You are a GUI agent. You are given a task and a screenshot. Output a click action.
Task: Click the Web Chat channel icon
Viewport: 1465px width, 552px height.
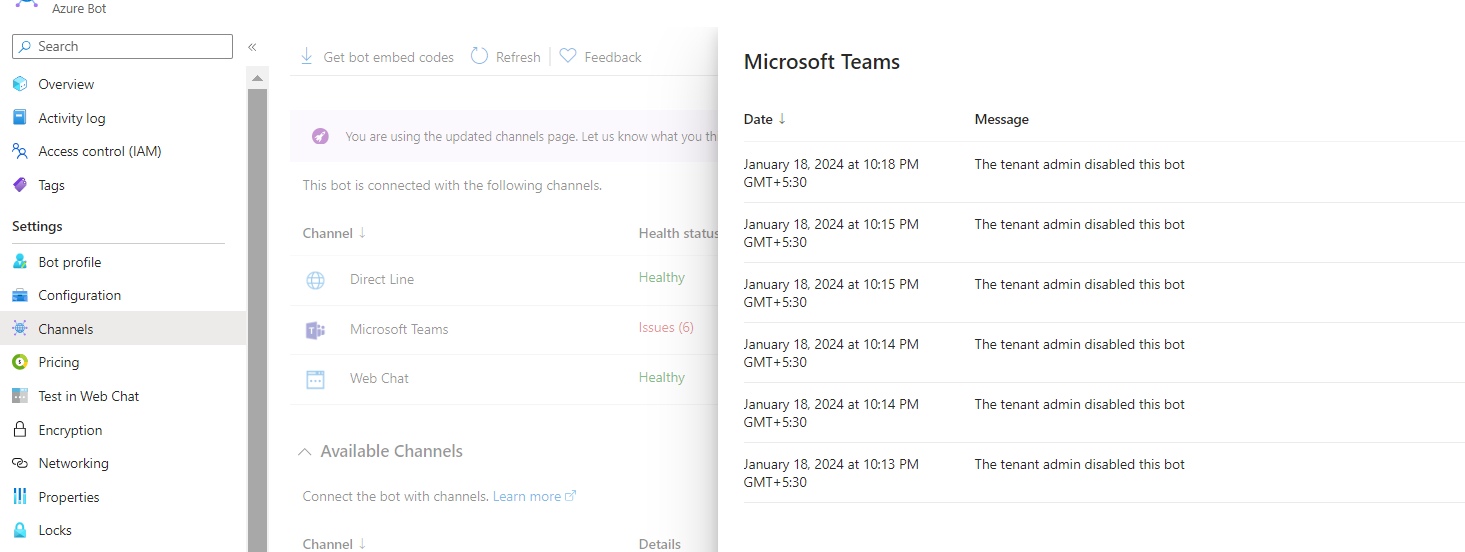coord(315,379)
